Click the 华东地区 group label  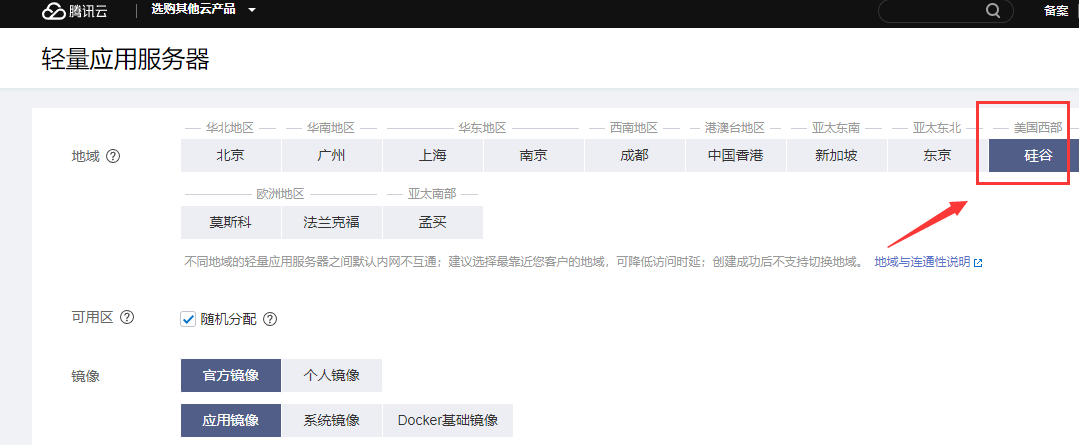click(483, 128)
